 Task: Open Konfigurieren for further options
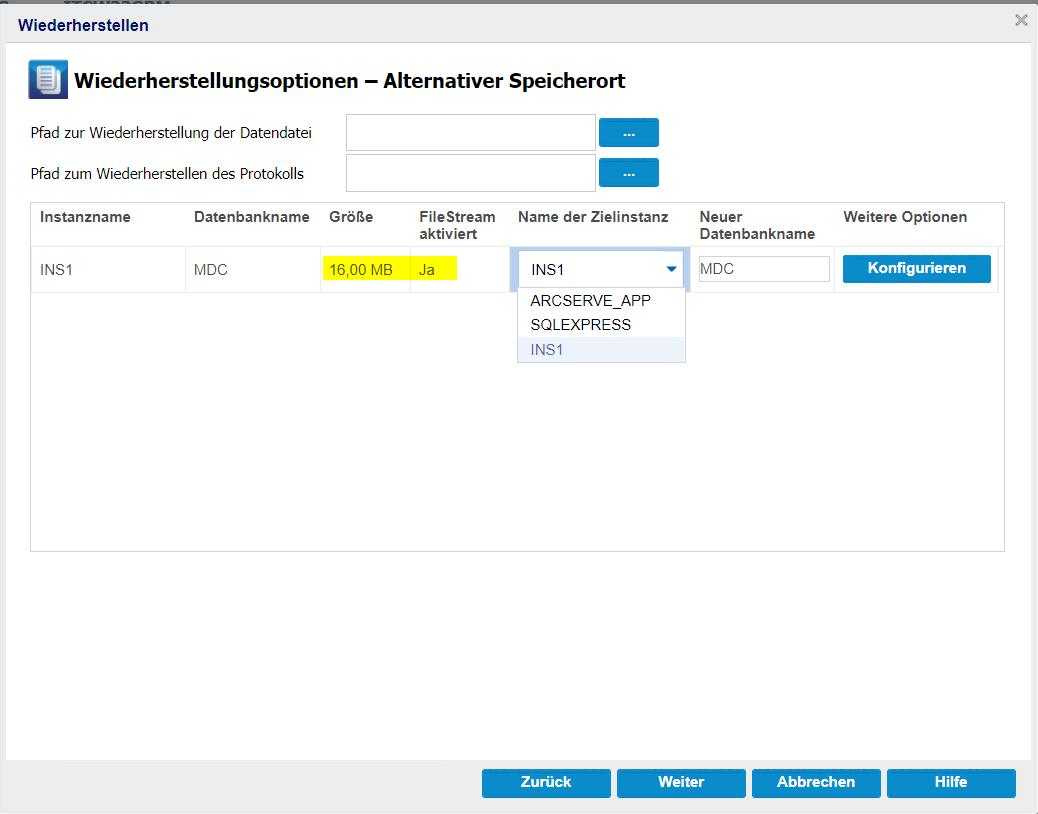pyautogui.click(x=916, y=269)
